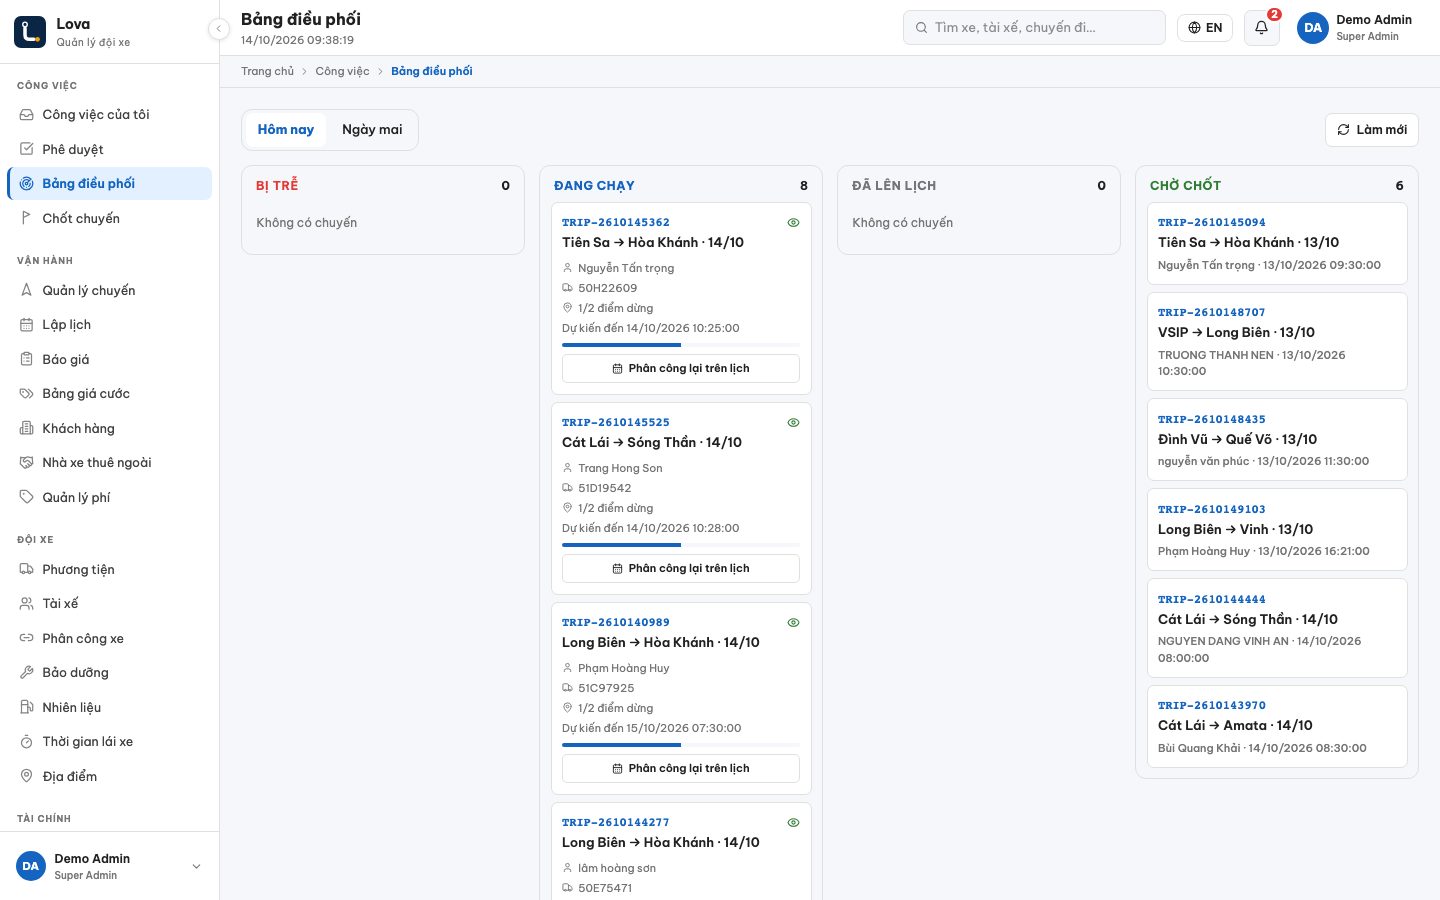Toggle eye icon on TRIP-2610140989 card
Image resolution: width=1440 pixels, height=900 pixels.
(793, 623)
